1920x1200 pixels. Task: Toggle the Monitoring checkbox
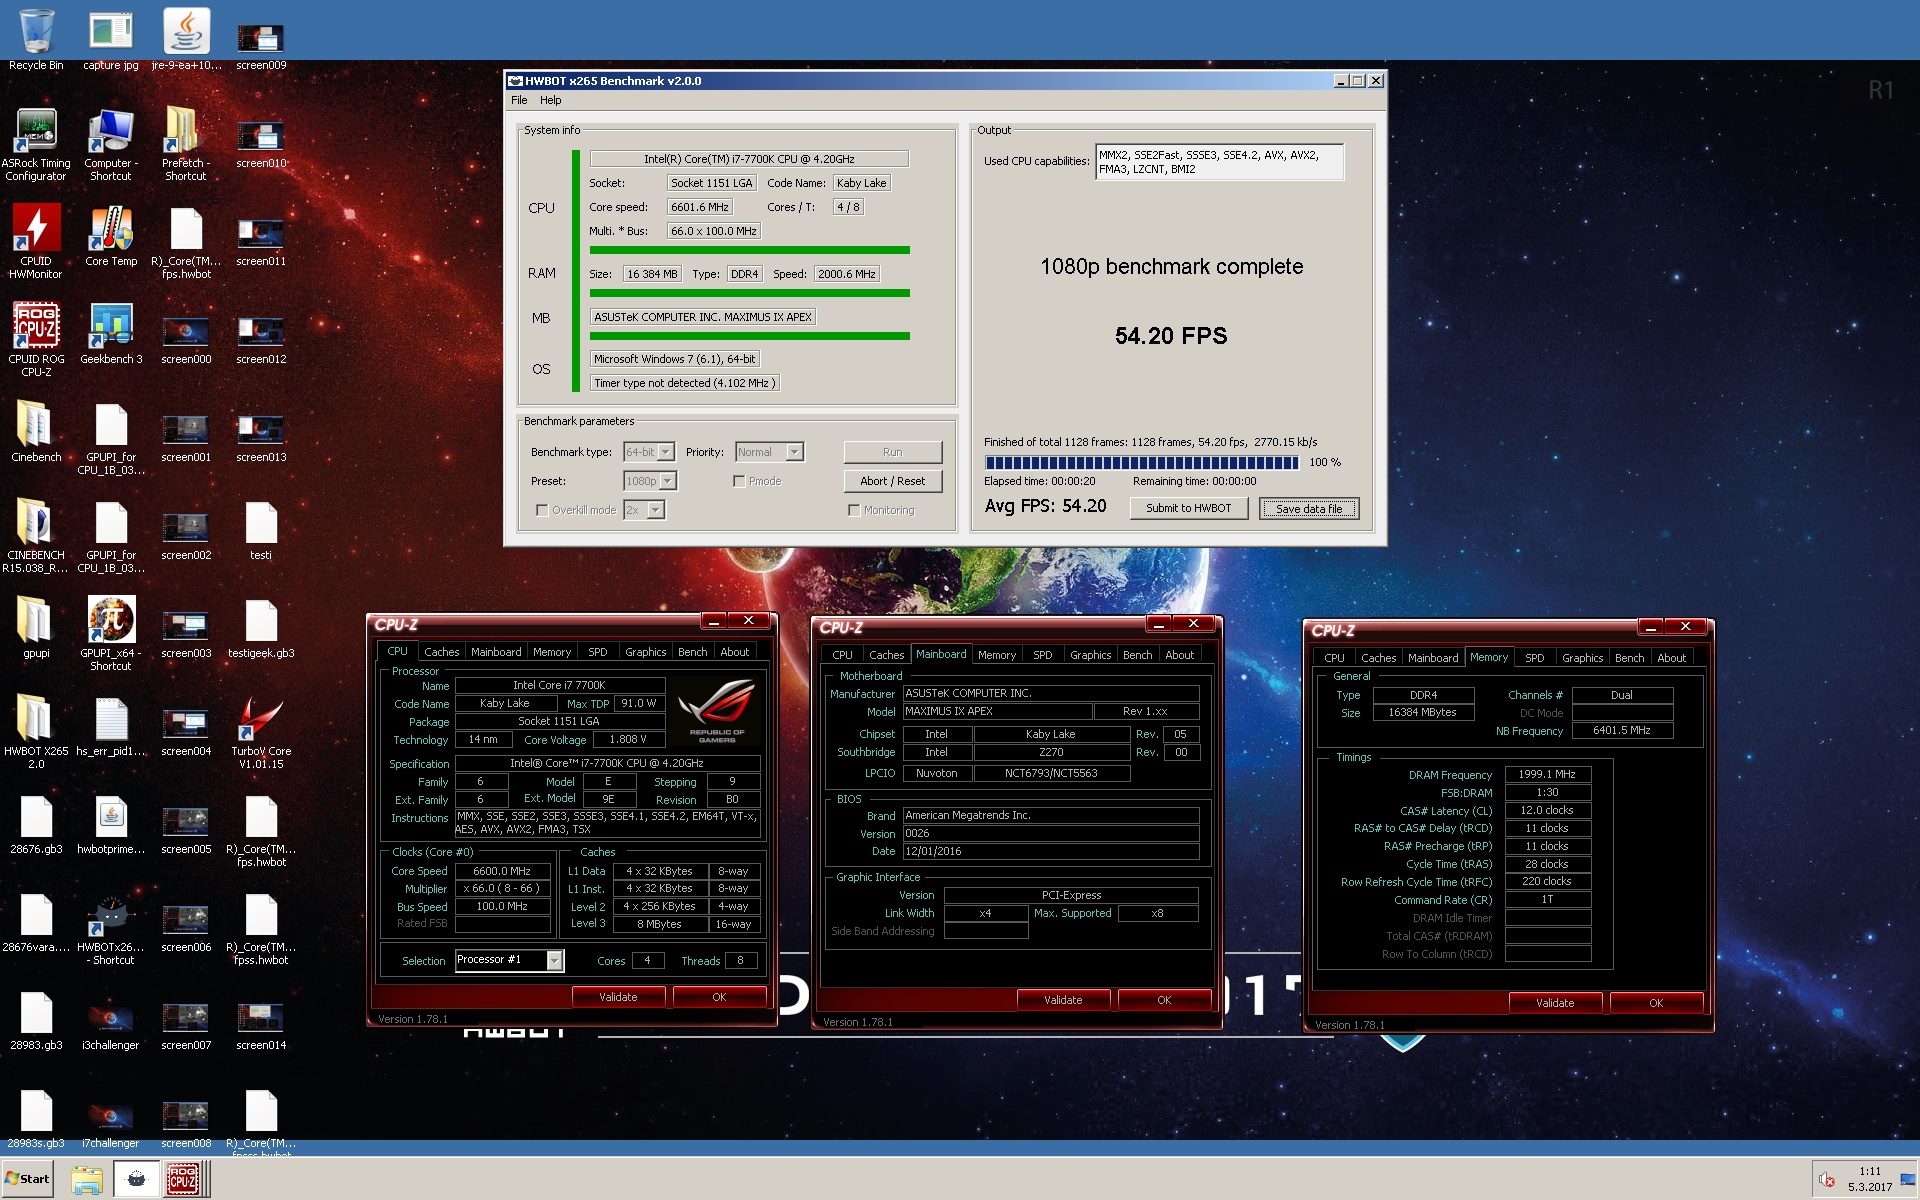tap(854, 510)
